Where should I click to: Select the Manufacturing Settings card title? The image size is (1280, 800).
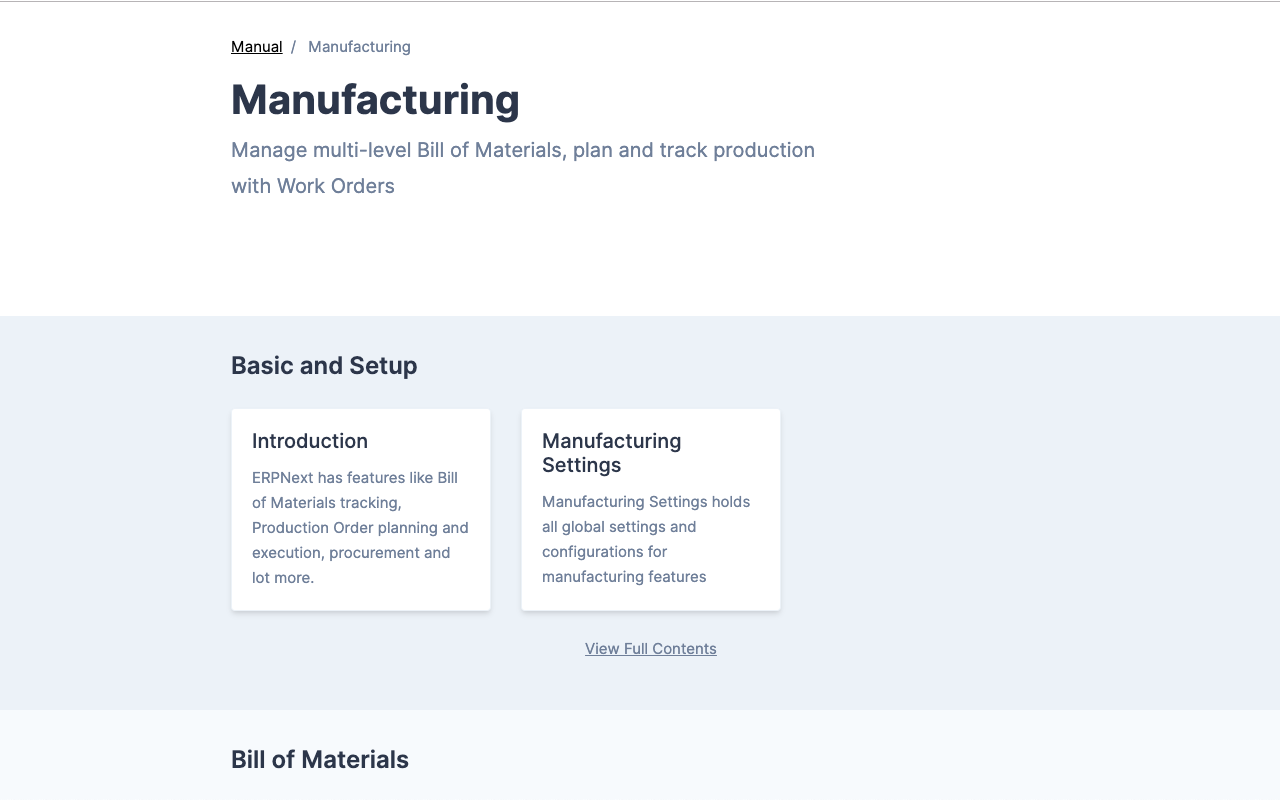pyautogui.click(x=611, y=452)
